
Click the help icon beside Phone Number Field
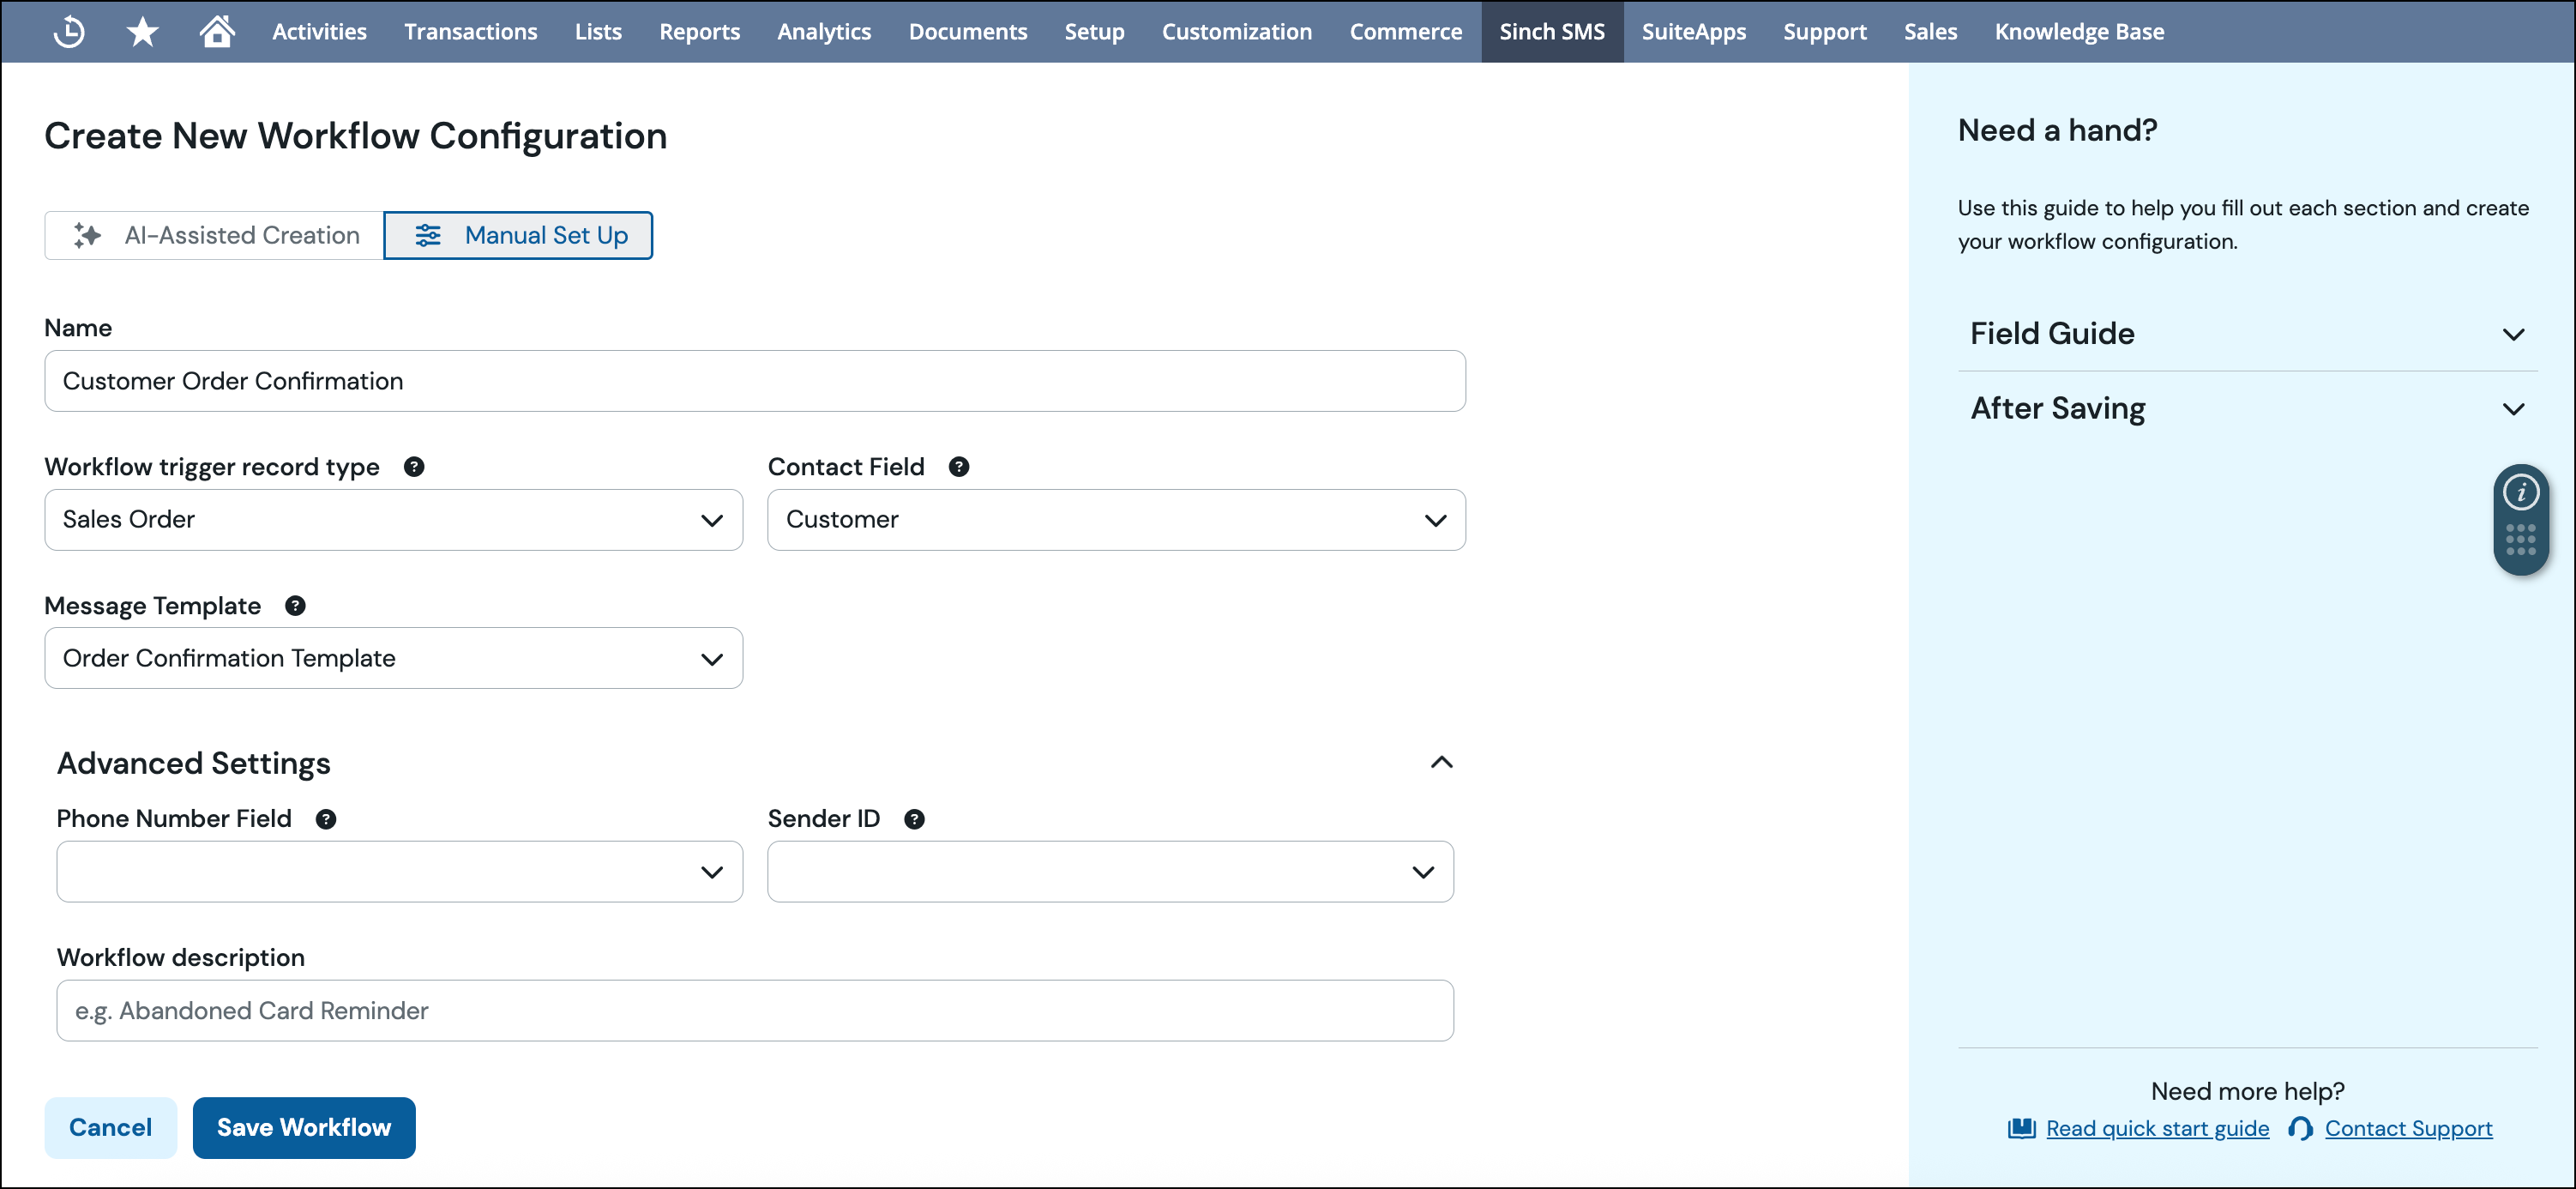coord(325,818)
